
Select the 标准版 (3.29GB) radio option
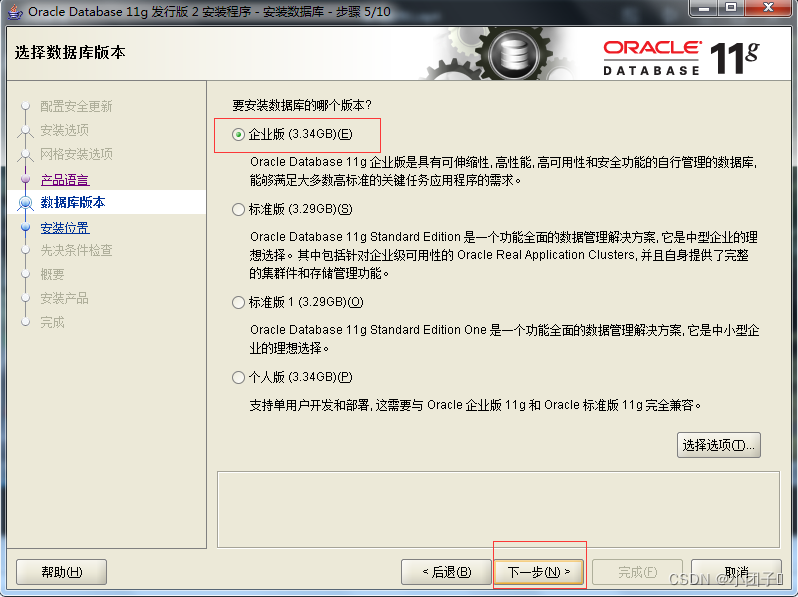click(x=238, y=209)
